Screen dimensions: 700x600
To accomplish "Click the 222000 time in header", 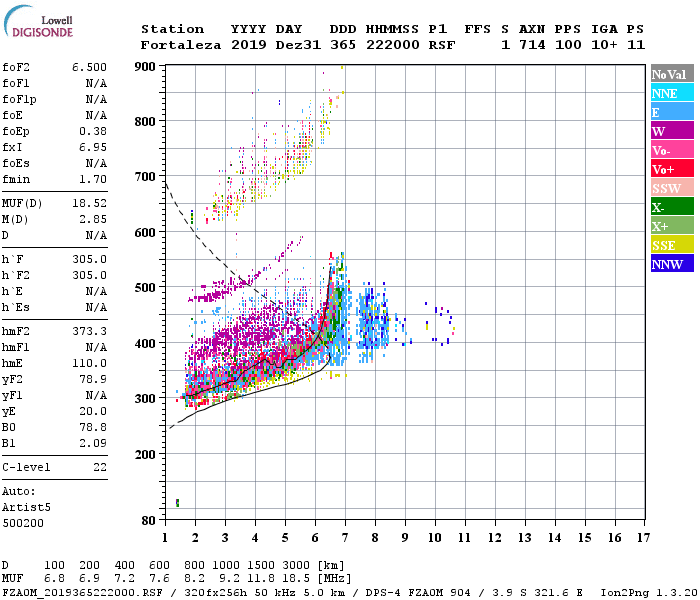I will [x=393, y=45].
